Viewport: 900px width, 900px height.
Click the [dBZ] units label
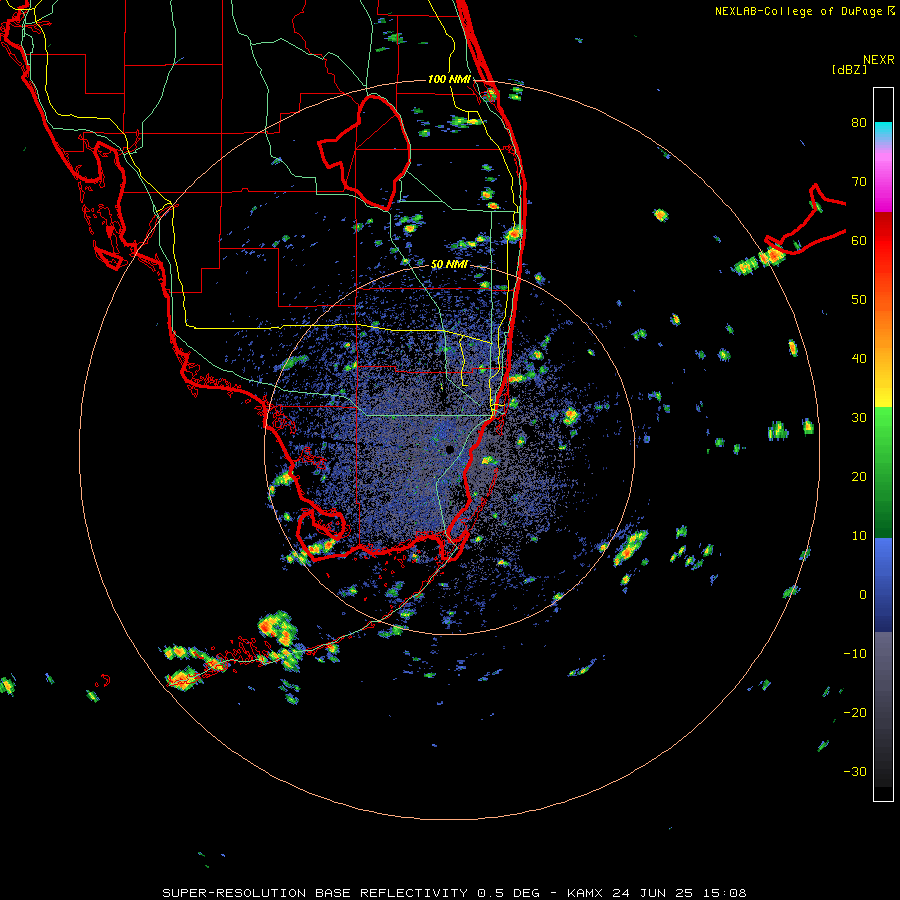pyautogui.click(x=849, y=69)
